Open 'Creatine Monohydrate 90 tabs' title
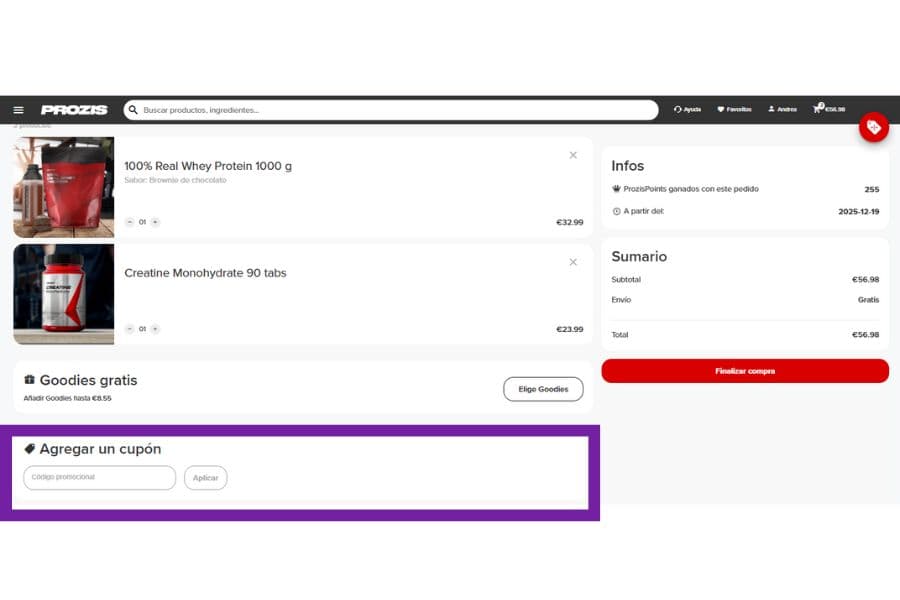Image resolution: width=900 pixels, height=600 pixels. (x=205, y=273)
